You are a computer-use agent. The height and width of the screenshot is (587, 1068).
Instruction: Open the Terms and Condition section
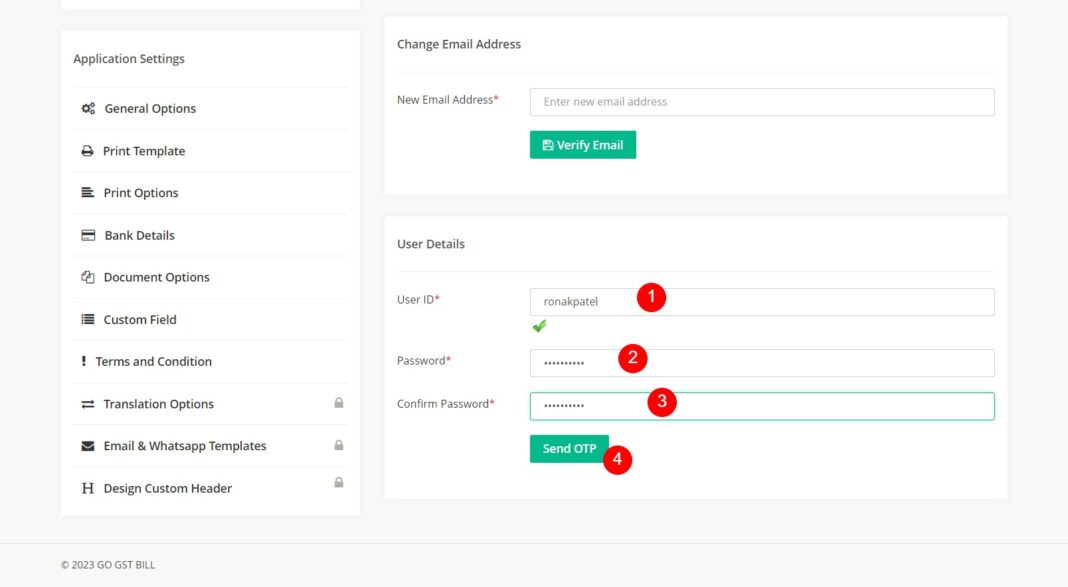click(156, 361)
